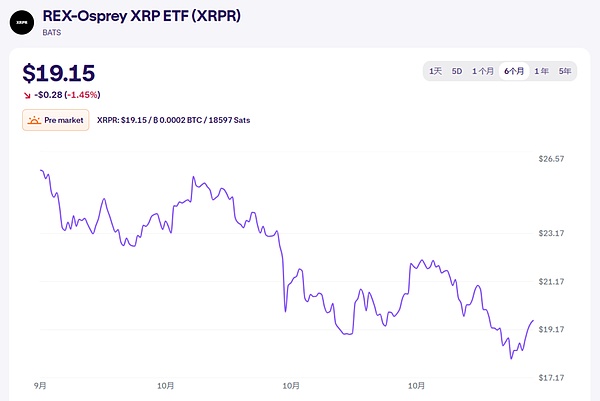Click the $23.17 y-axis label
This screenshot has width=600, height=401.
(552, 233)
